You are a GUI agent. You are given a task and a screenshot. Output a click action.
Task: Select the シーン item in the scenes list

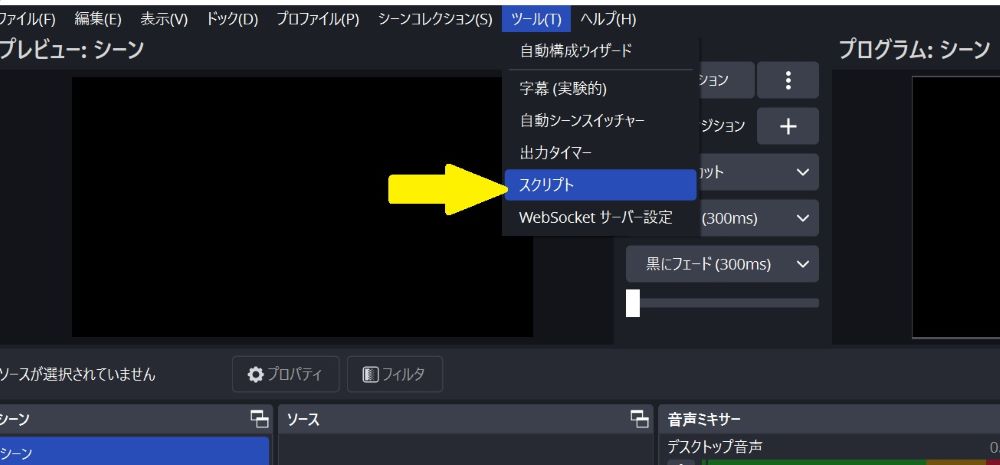pyautogui.click(x=134, y=452)
